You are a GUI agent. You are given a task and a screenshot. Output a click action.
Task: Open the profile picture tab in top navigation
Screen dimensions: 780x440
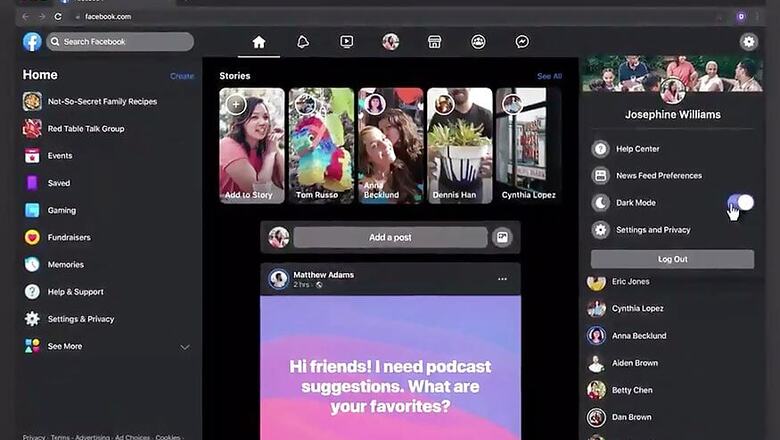click(390, 42)
